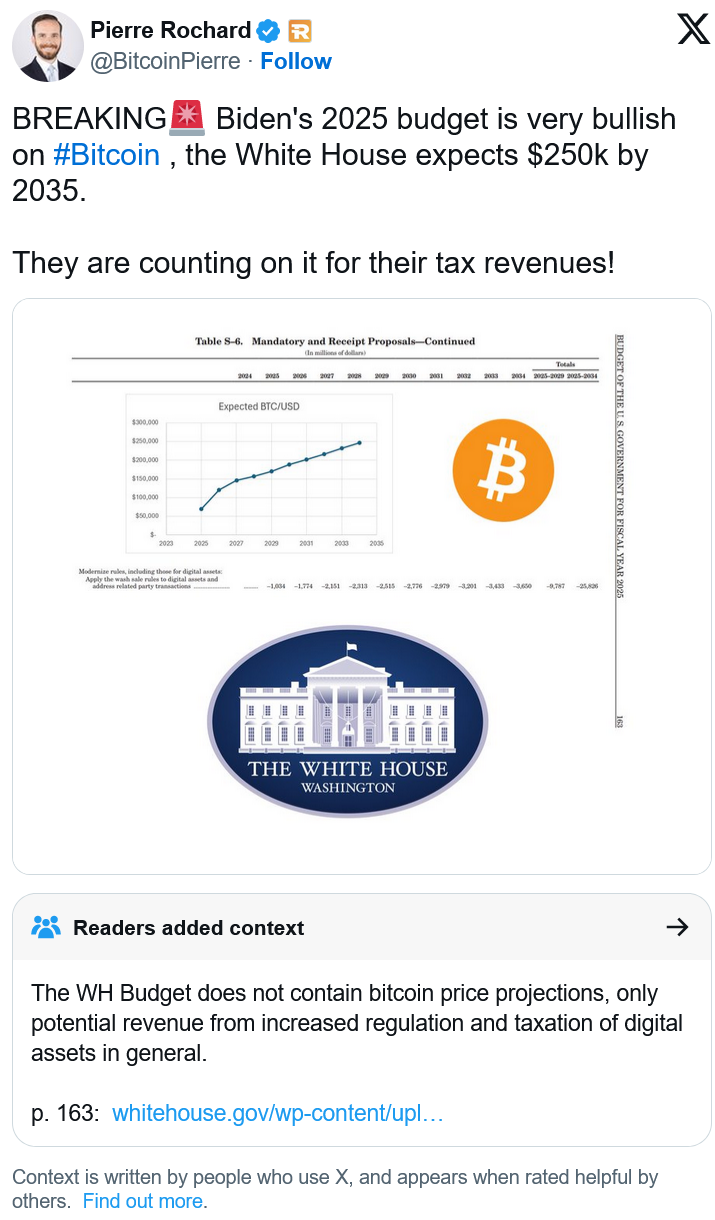Click the siren emoji after BREAKING
The image size is (715, 1220).
tap(187, 118)
